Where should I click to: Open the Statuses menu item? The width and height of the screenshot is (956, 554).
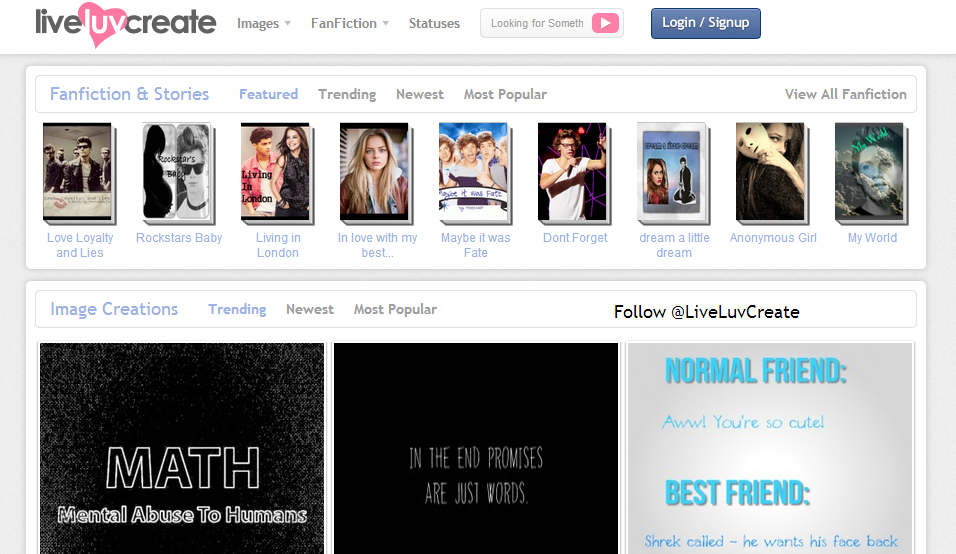pos(434,23)
